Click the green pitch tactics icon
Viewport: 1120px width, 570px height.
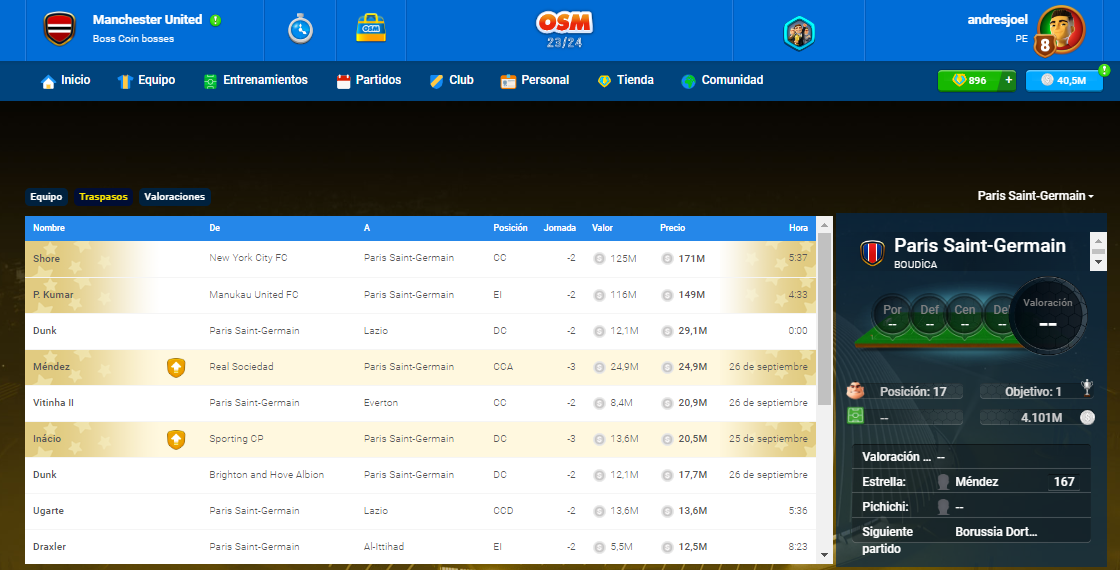tap(855, 416)
